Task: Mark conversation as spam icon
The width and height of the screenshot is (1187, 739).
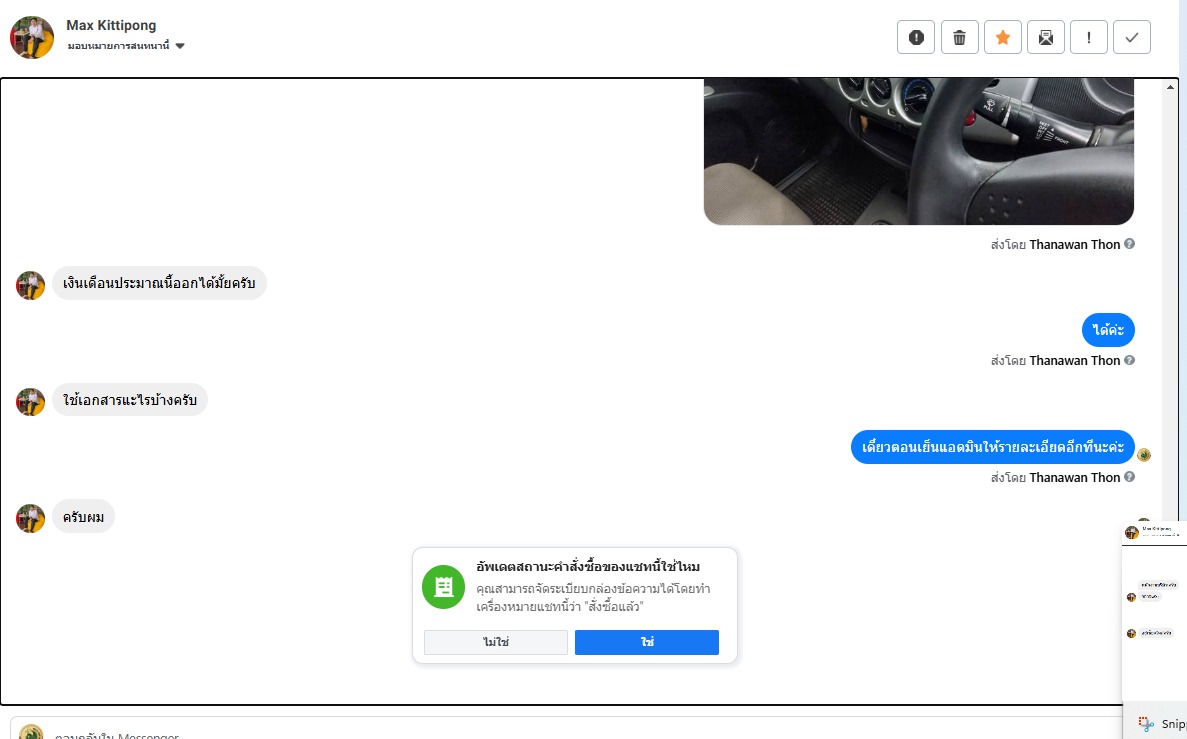Action: pyautogui.click(x=916, y=37)
